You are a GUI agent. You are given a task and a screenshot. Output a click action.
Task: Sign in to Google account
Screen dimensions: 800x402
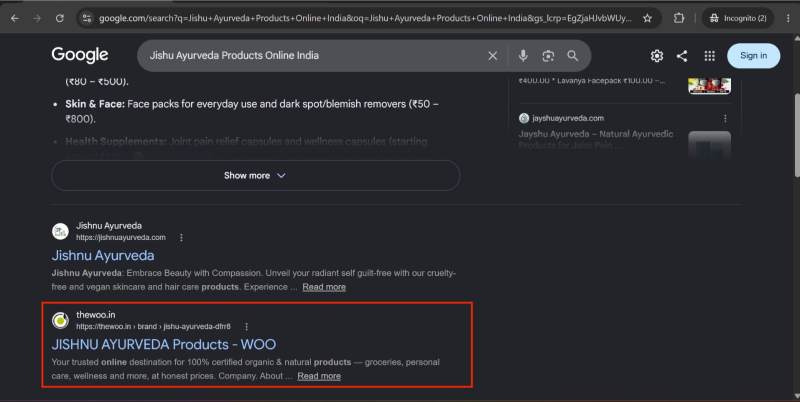753,56
